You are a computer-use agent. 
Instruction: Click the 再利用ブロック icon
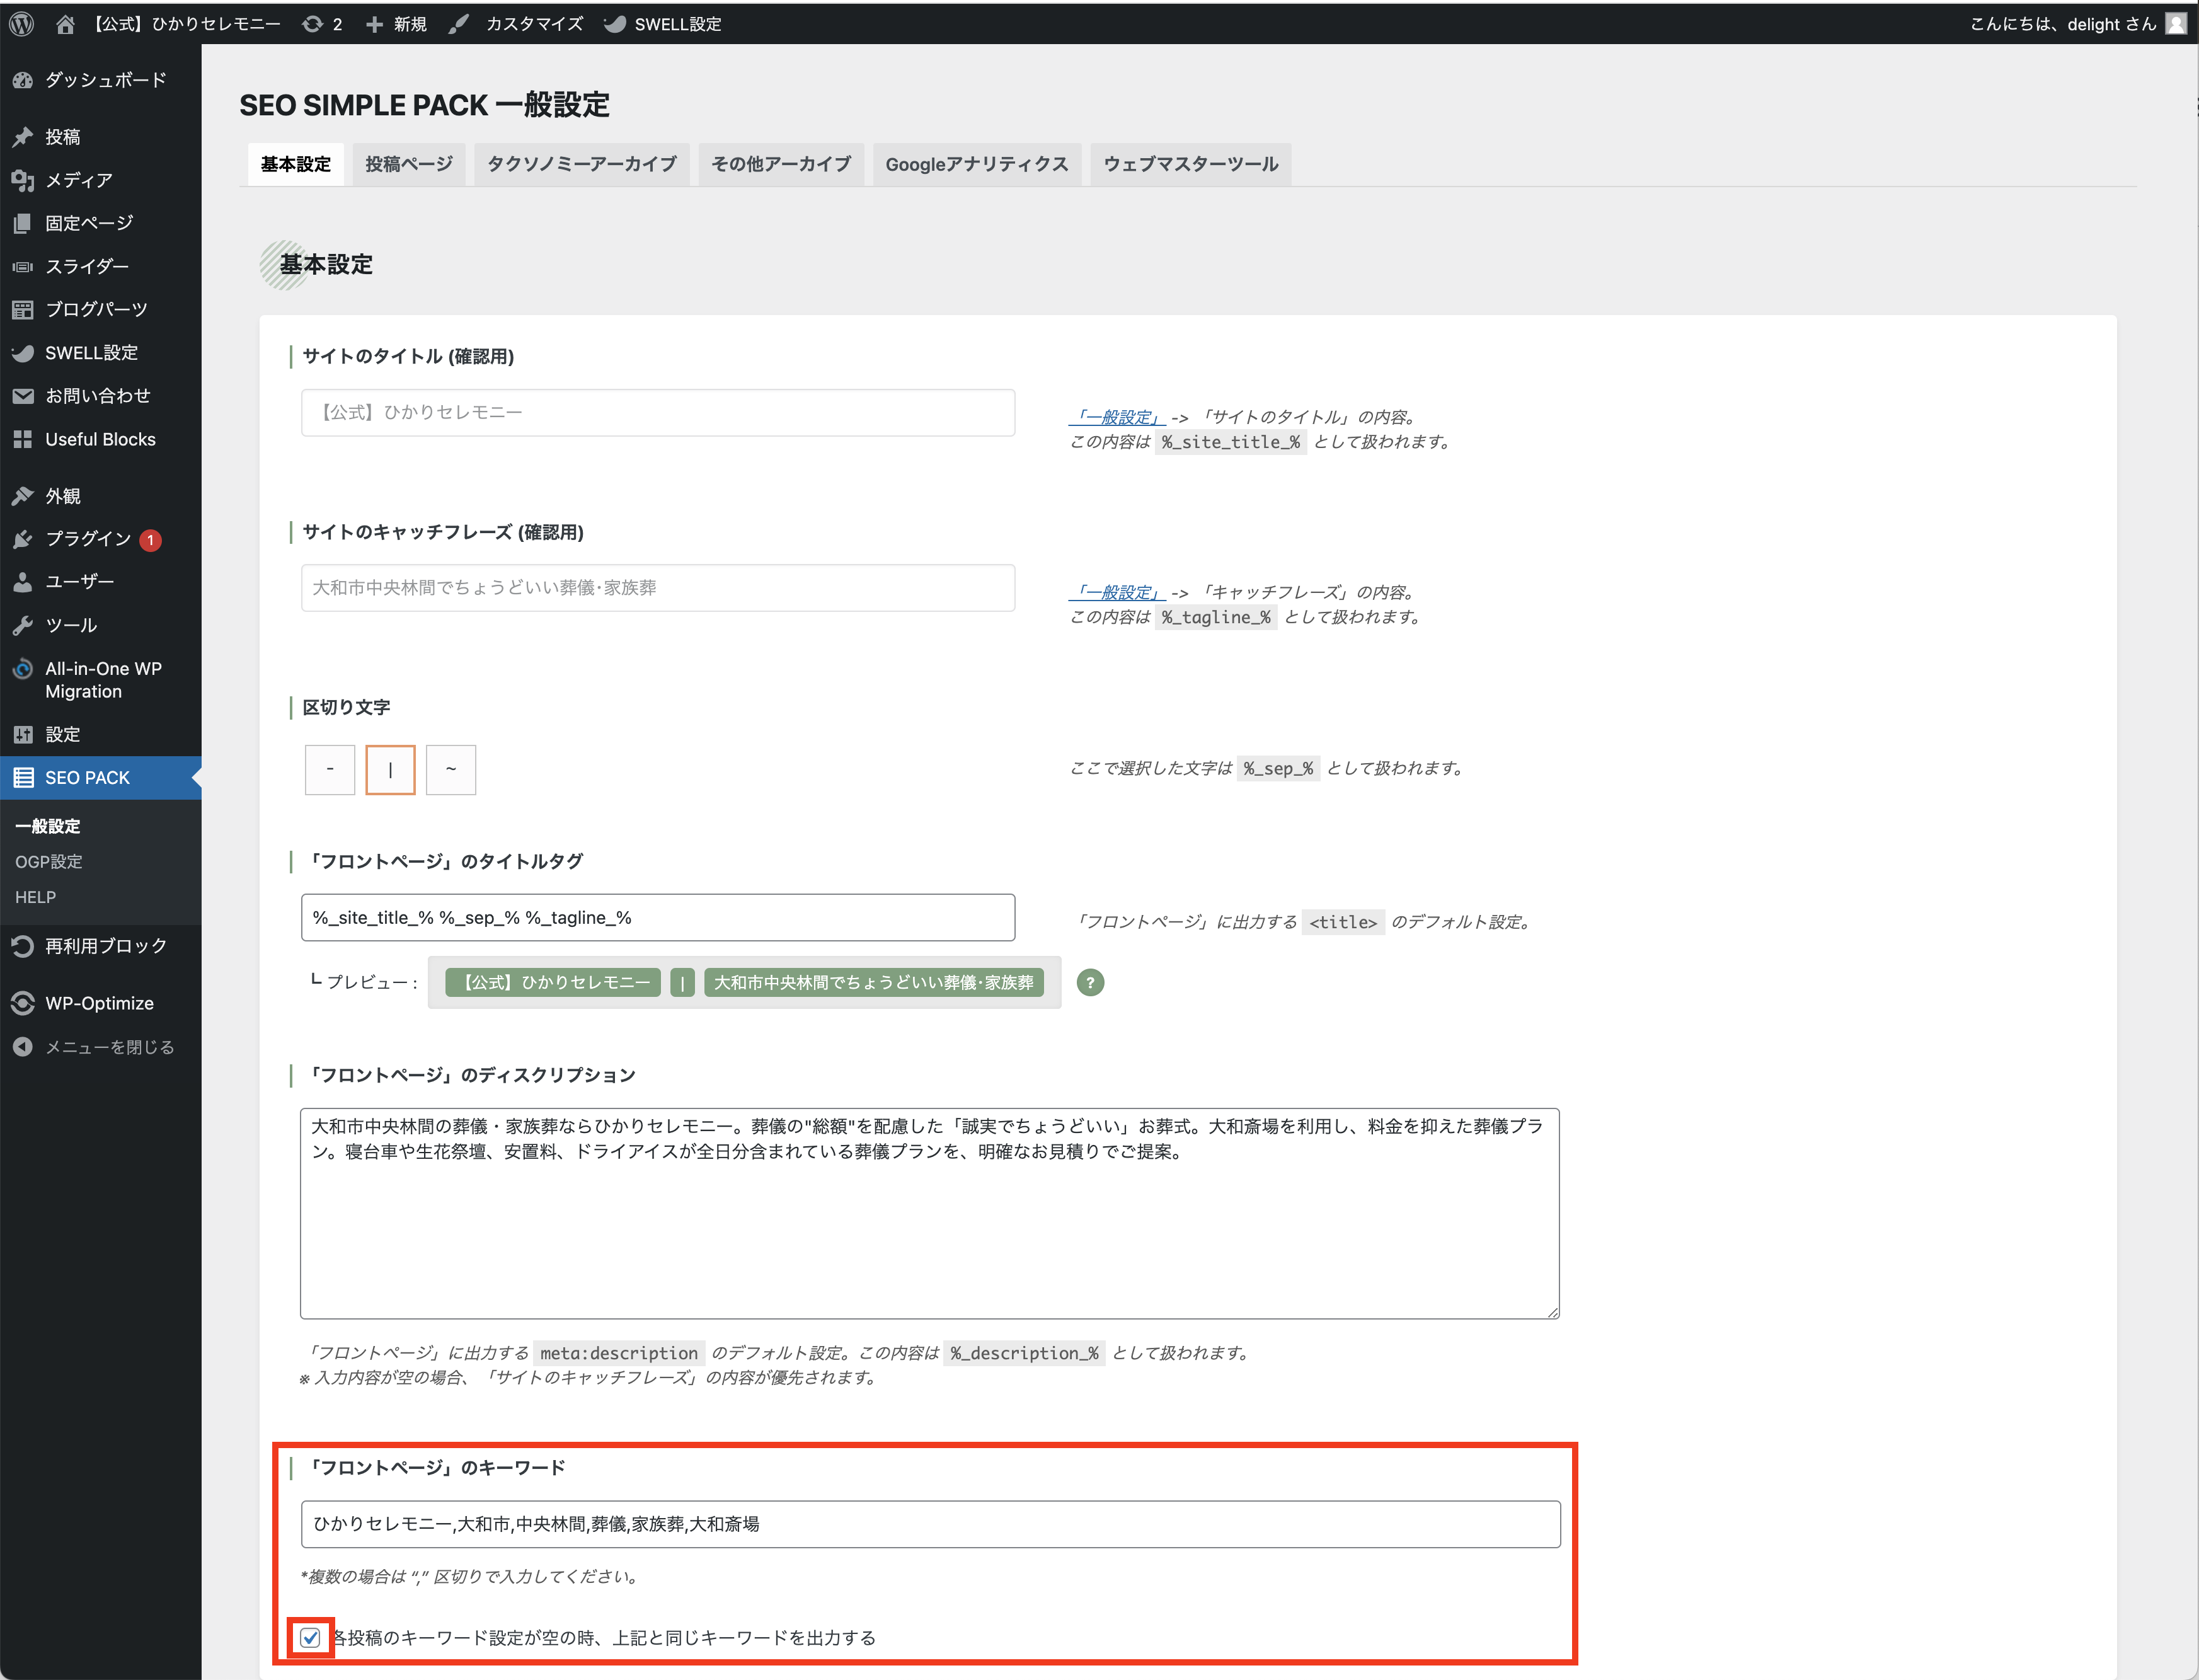pyautogui.click(x=23, y=946)
